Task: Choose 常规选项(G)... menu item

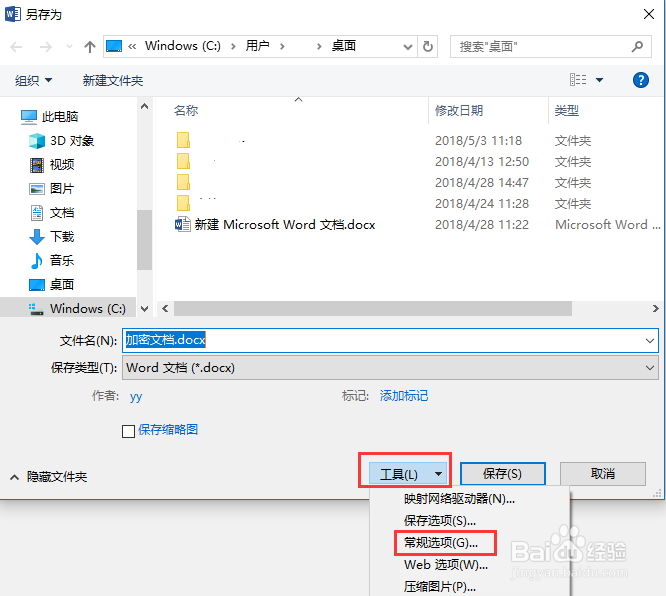Action: 441,542
